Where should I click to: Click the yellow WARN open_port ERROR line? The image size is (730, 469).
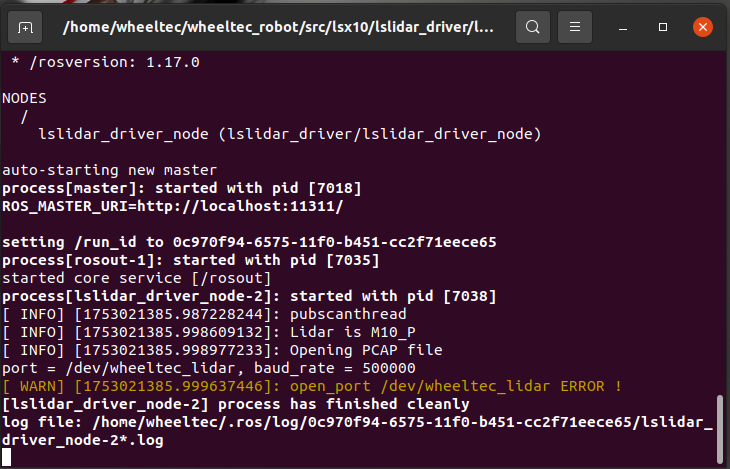[312, 386]
